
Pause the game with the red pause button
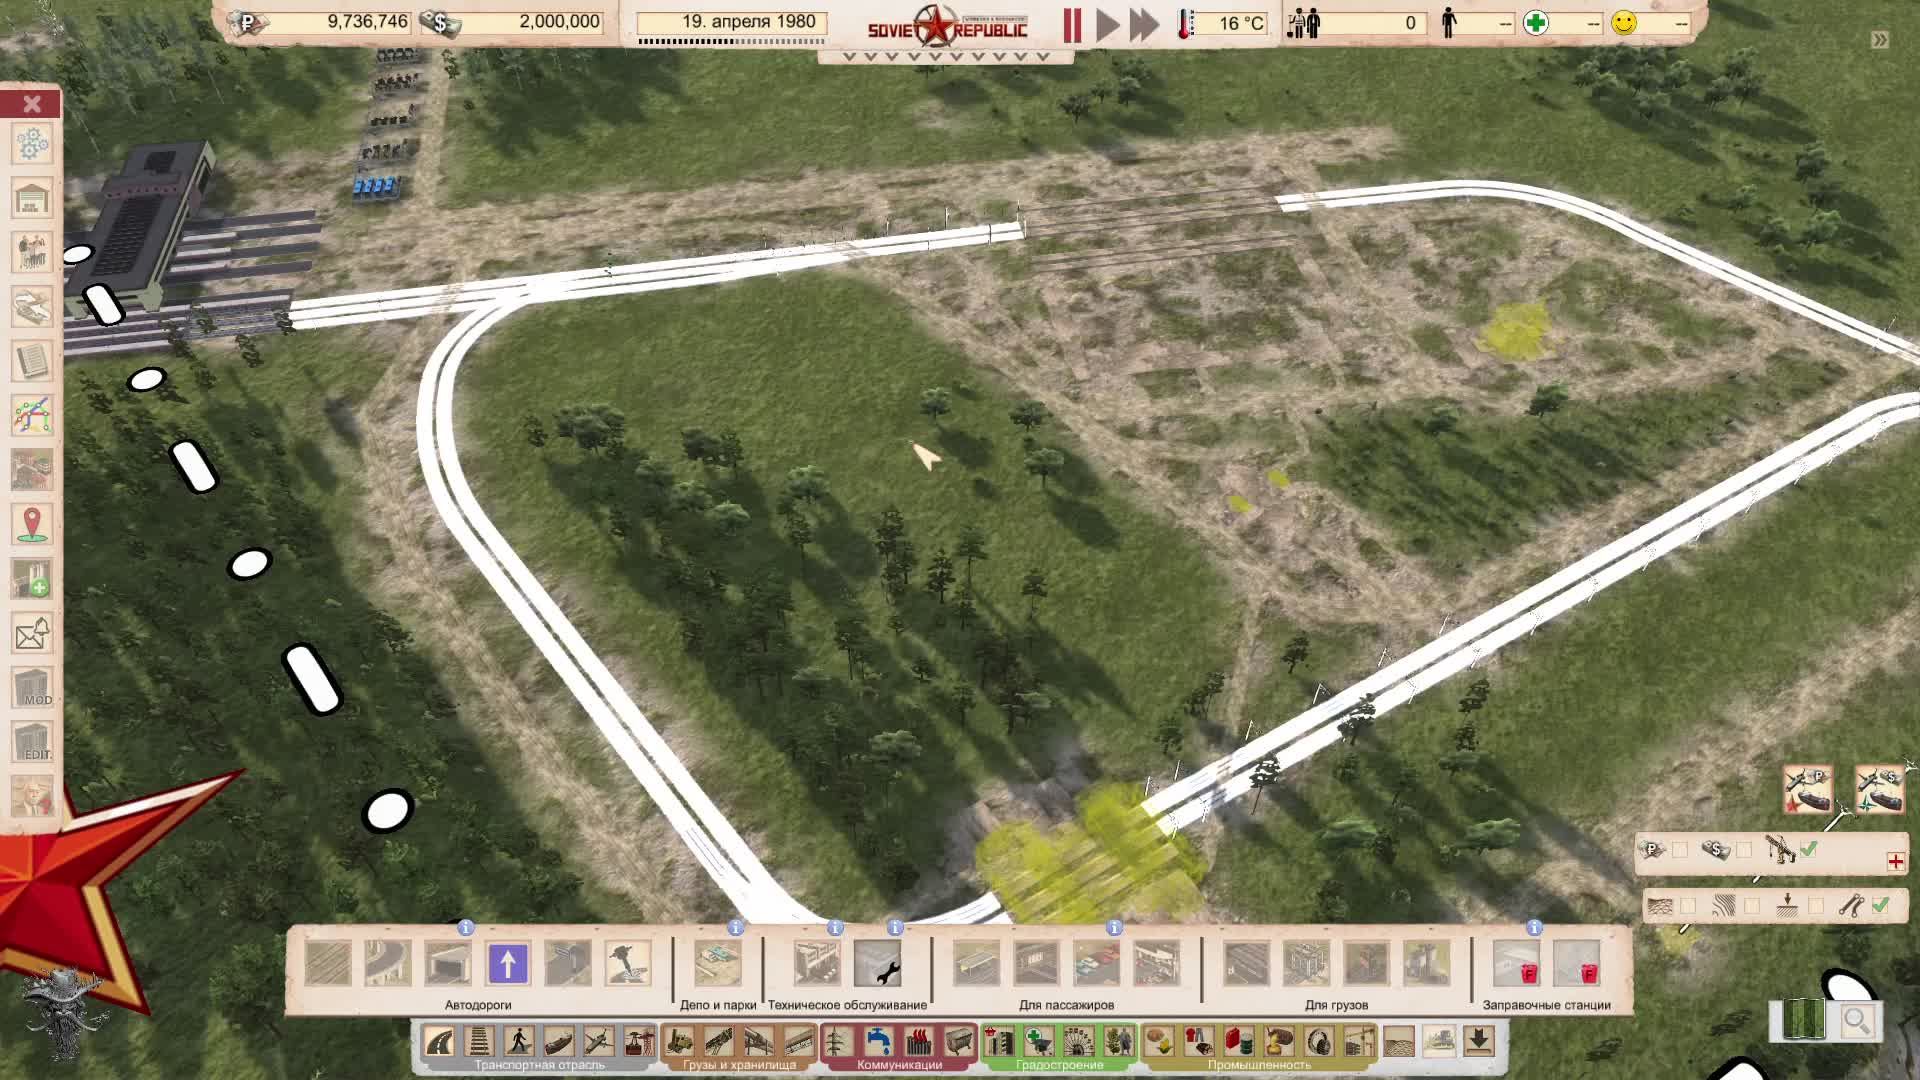[1072, 25]
